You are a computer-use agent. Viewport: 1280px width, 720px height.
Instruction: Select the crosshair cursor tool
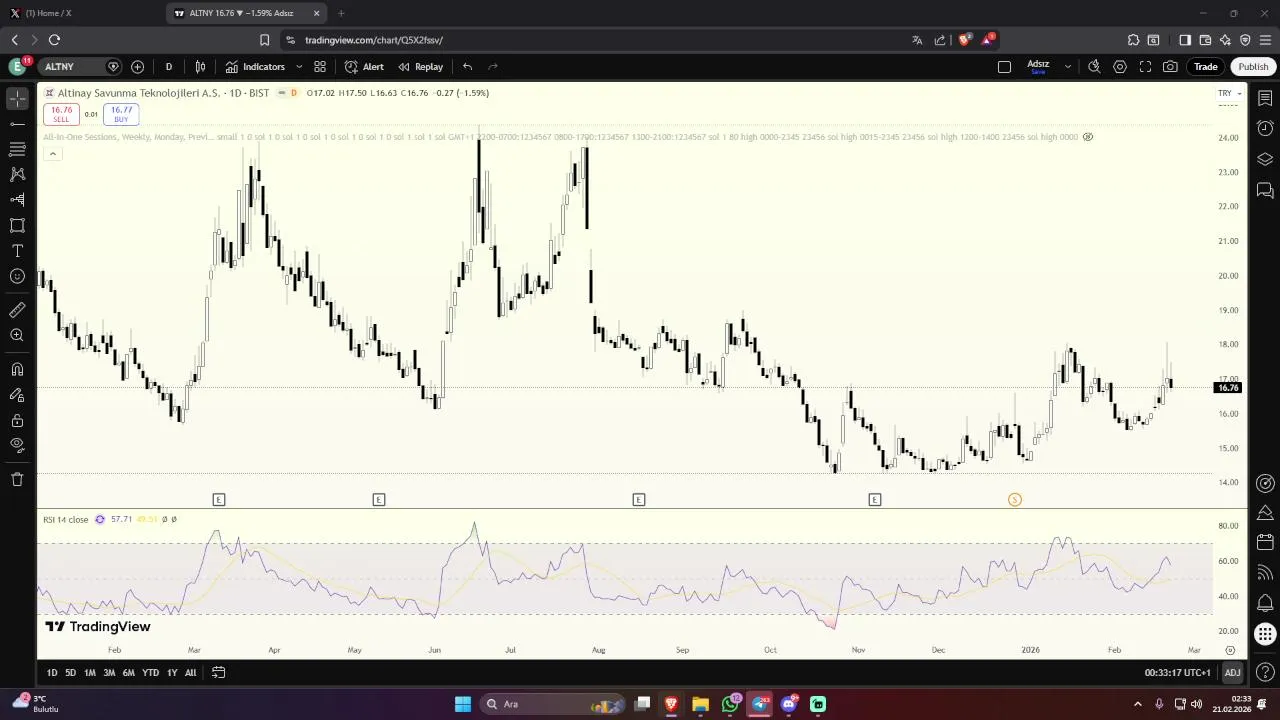(x=17, y=99)
